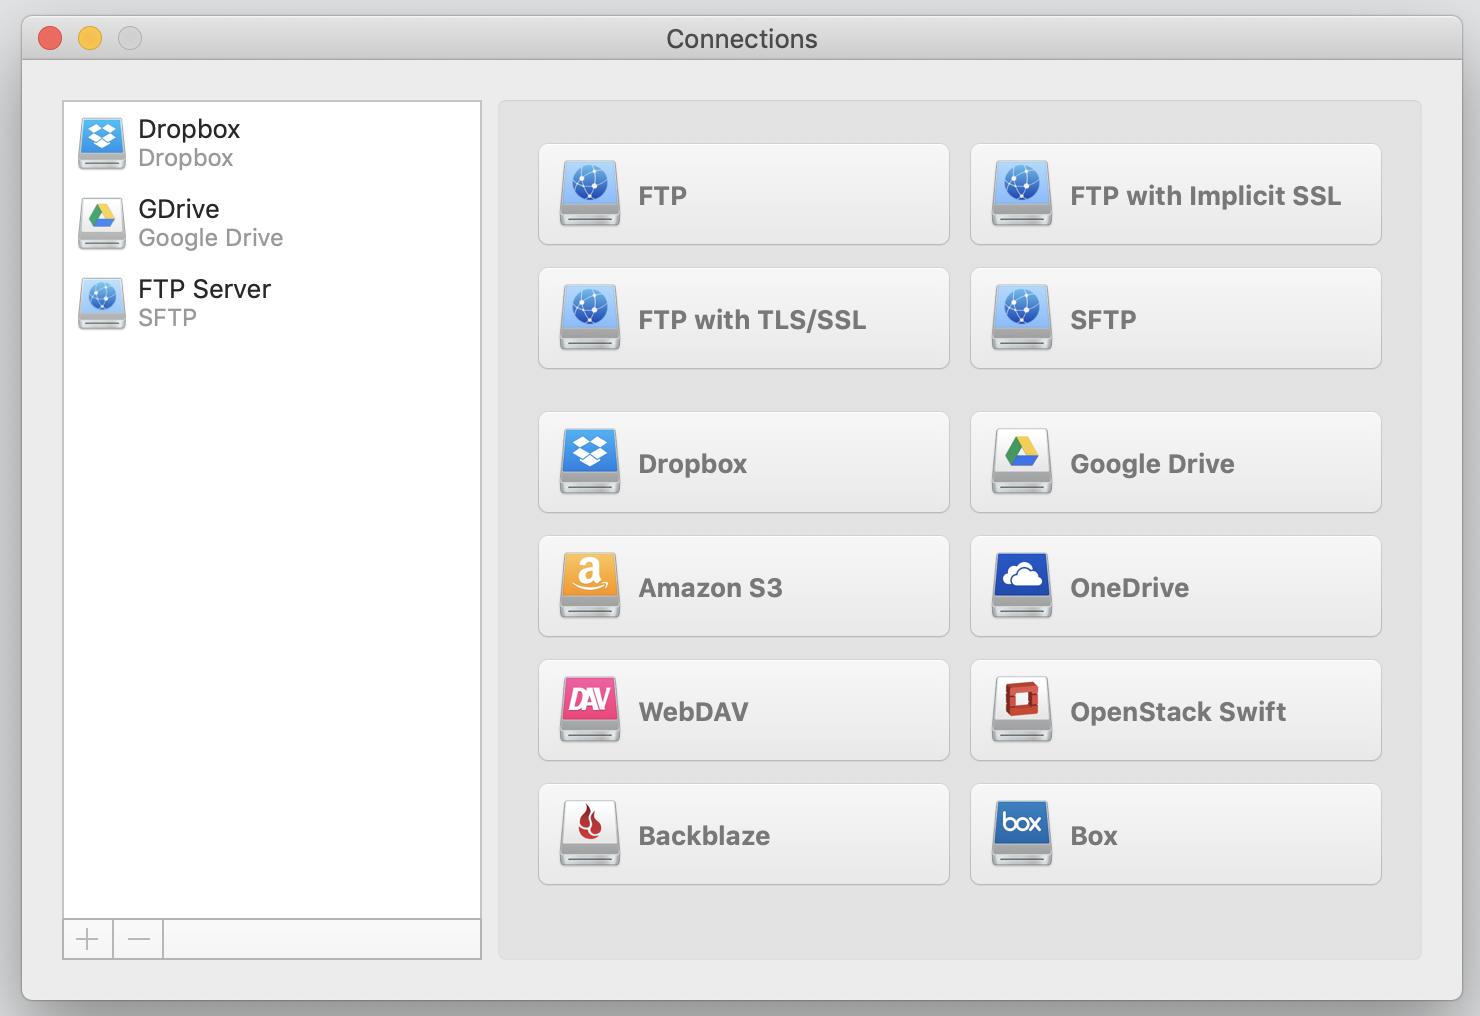Pick the Box label
Viewport: 1480px width, 1016px height.
coord(1094,835)
